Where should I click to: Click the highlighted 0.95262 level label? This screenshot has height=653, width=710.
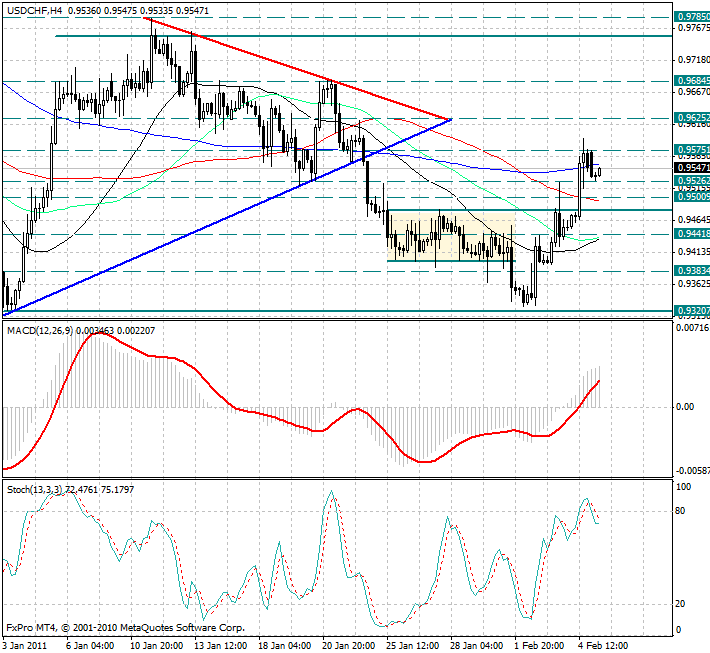click(692, 181)
